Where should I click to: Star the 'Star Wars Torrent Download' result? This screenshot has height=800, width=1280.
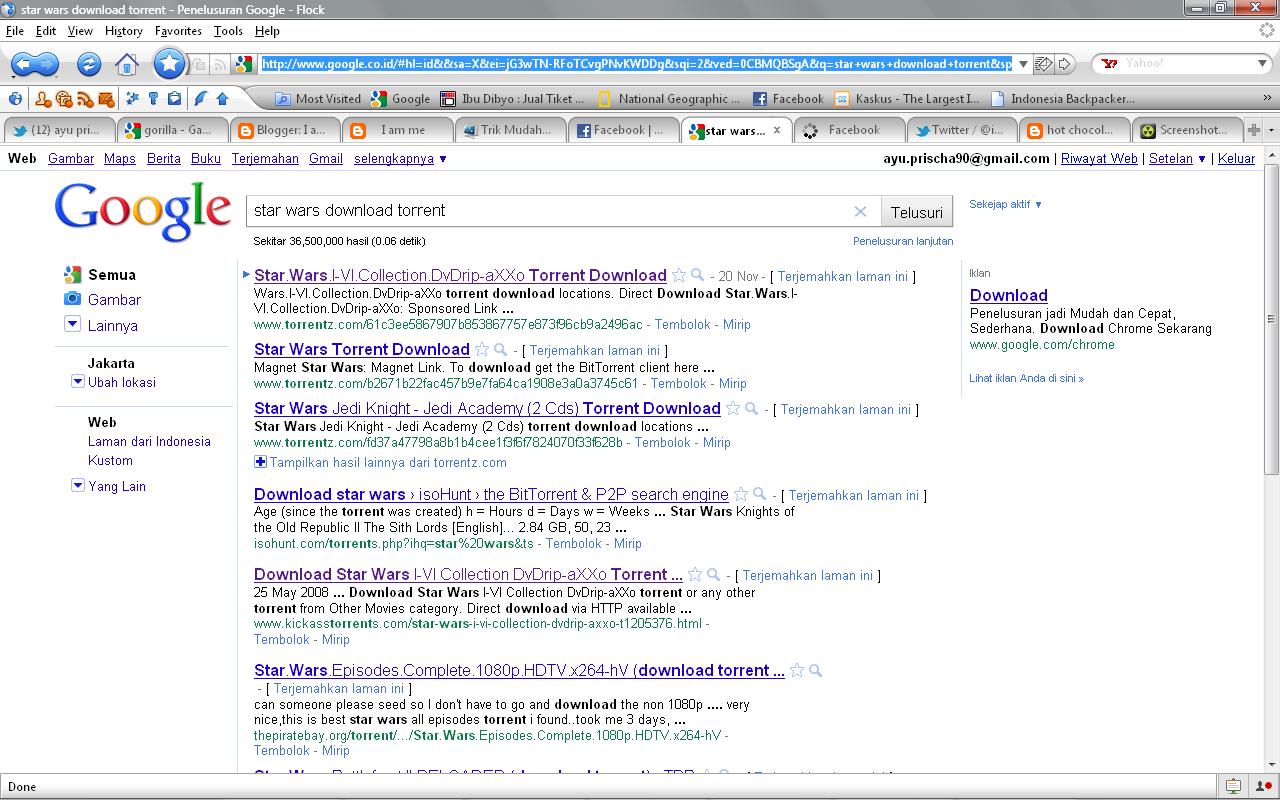pos(482,349)
